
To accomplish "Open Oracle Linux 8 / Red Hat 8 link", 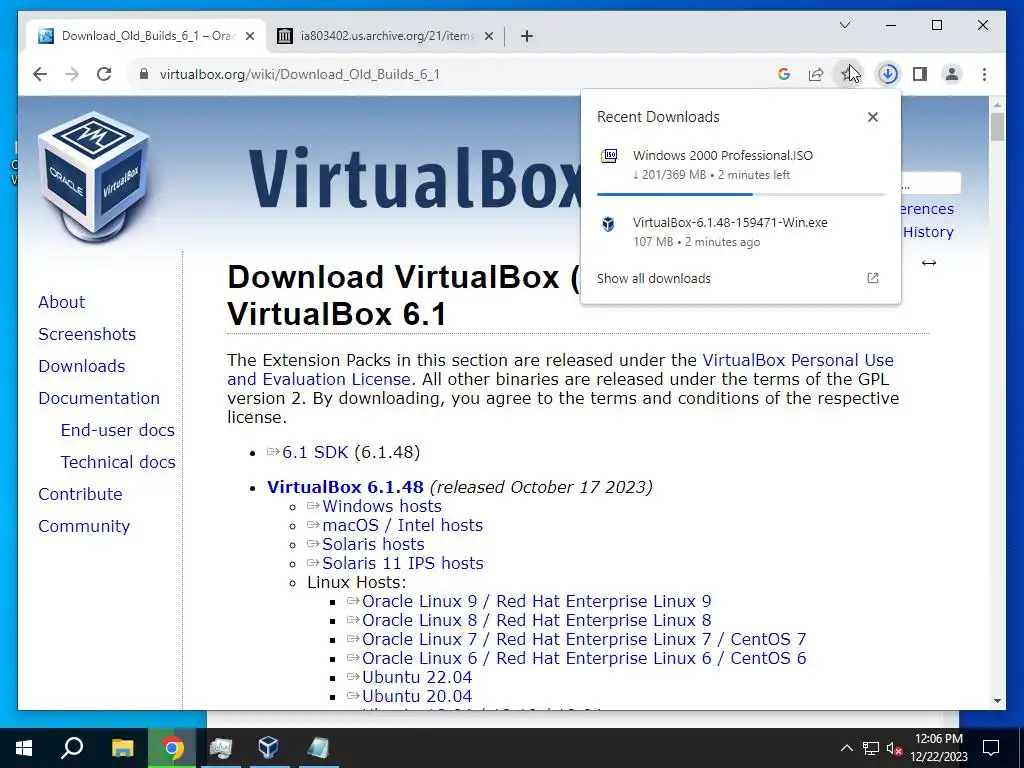I will [536, 620].
